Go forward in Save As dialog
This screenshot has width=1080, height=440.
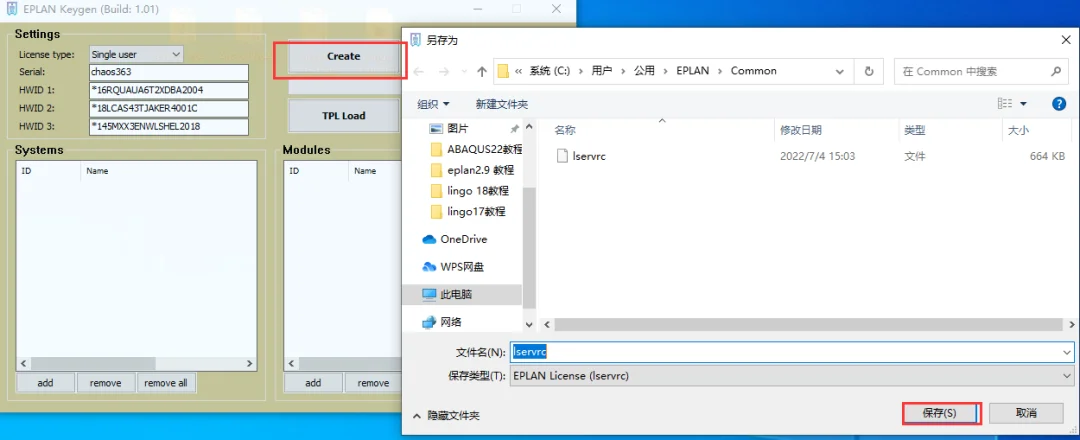[x=444, y=72]
